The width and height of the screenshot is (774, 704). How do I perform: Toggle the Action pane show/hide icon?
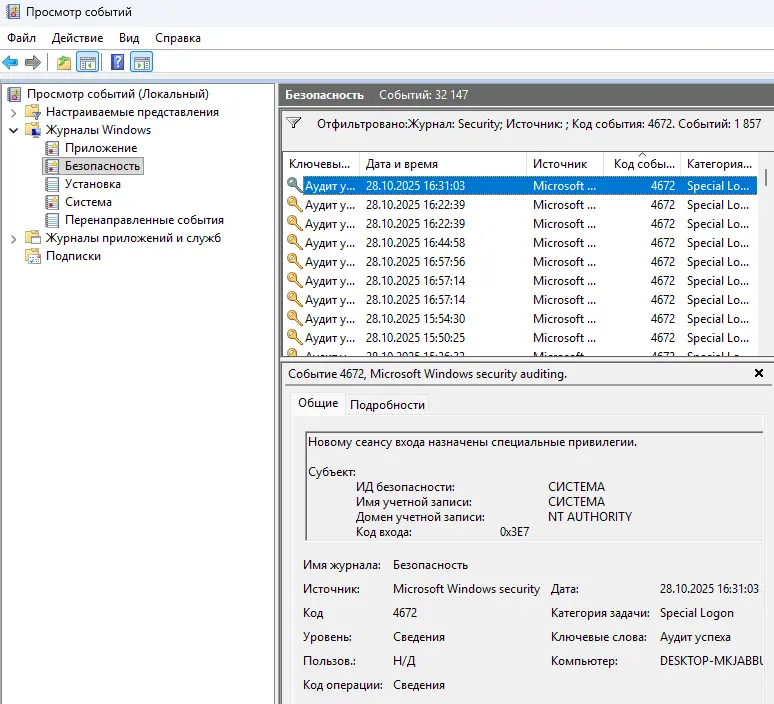(142, 63)
